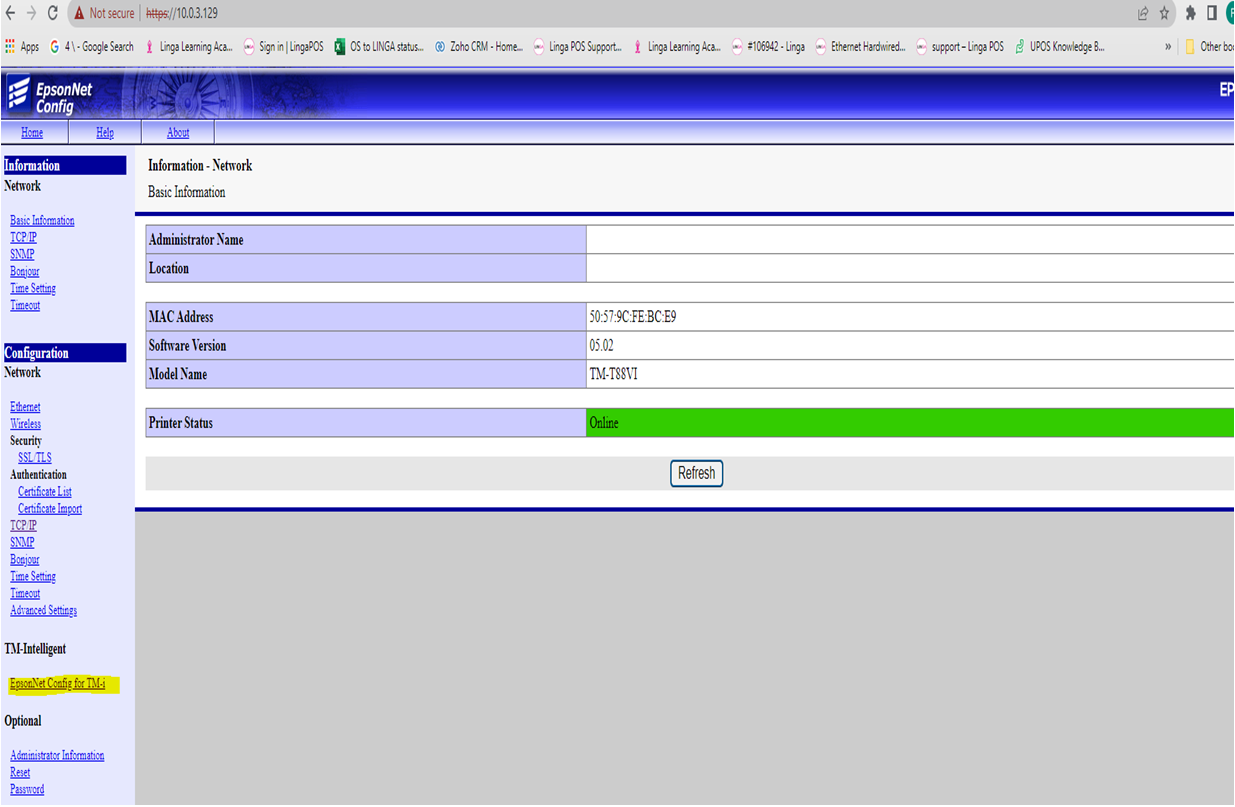Image resolution: width=1235 pixels, height=807 pixels.
Task: Click the Location label cell
Action: [366, 268]
